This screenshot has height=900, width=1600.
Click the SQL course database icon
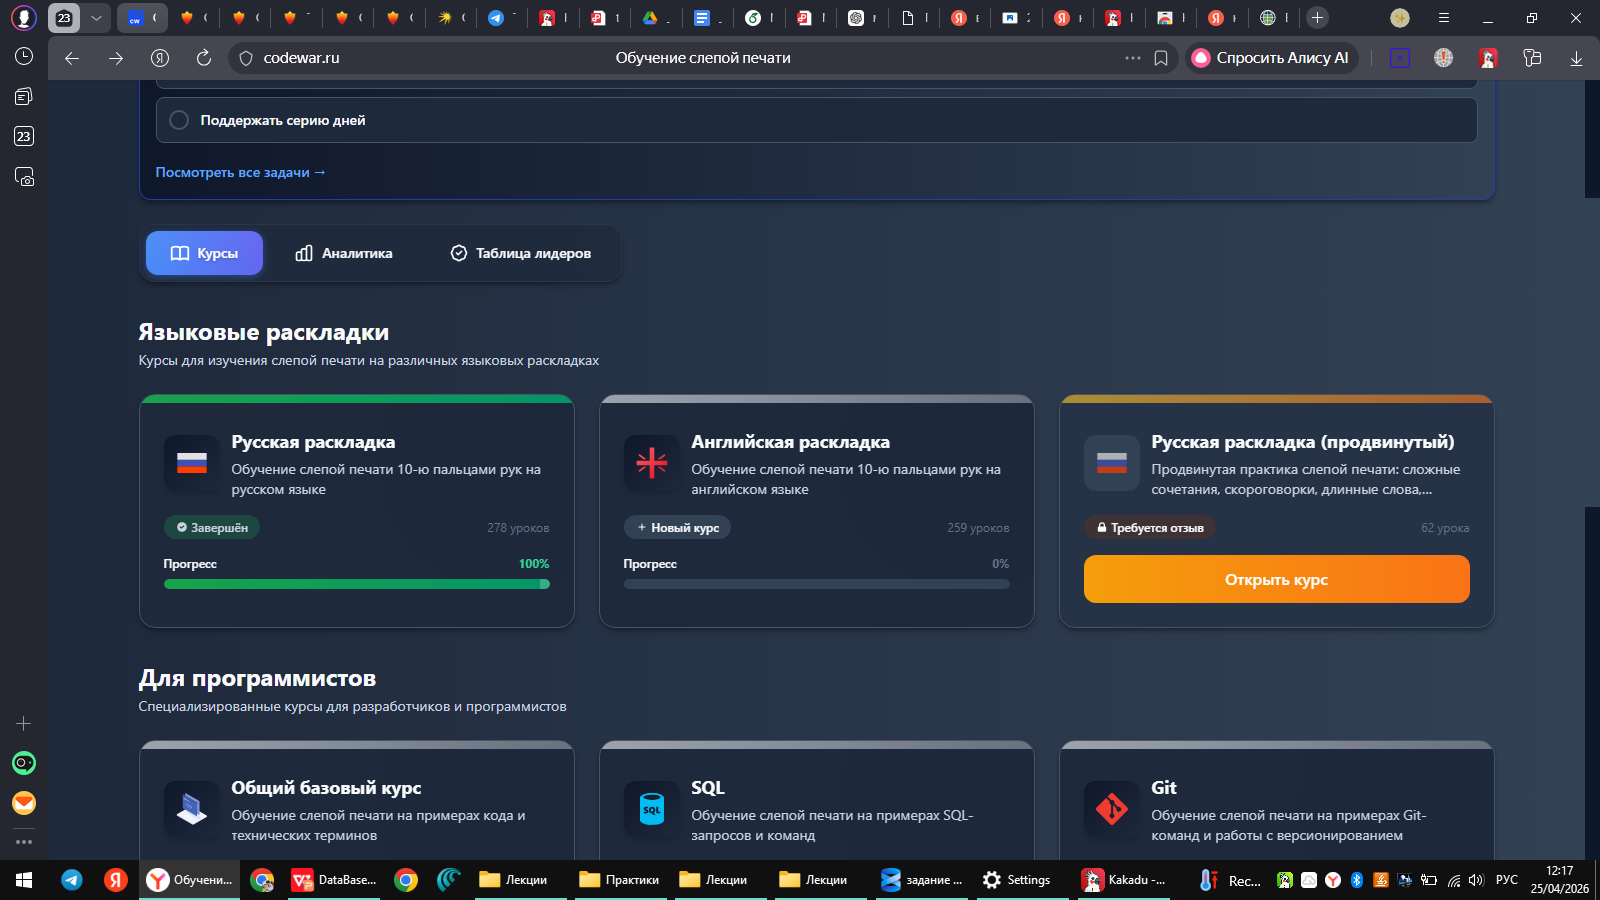pyautogui.click(x=651, y=809)
